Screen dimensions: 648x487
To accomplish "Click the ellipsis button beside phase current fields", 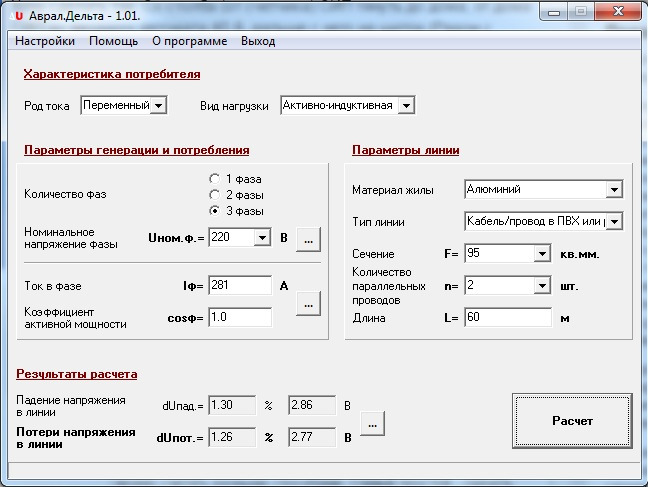I will click(308, 301).
